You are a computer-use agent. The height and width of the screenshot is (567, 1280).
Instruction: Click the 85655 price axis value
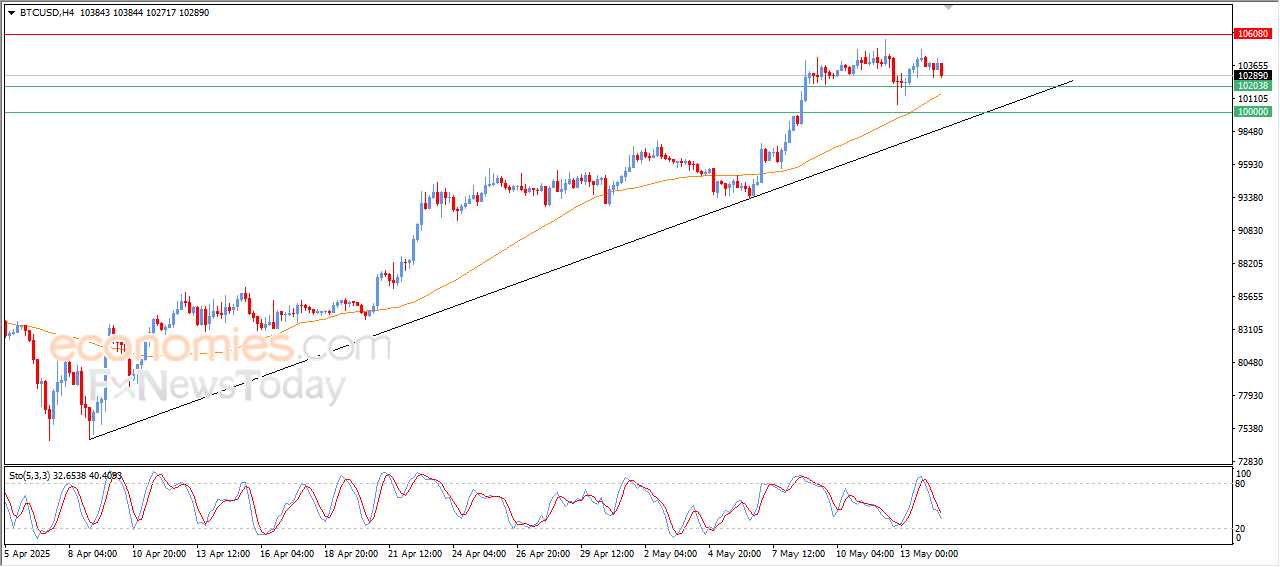(x=1251, y=297)
